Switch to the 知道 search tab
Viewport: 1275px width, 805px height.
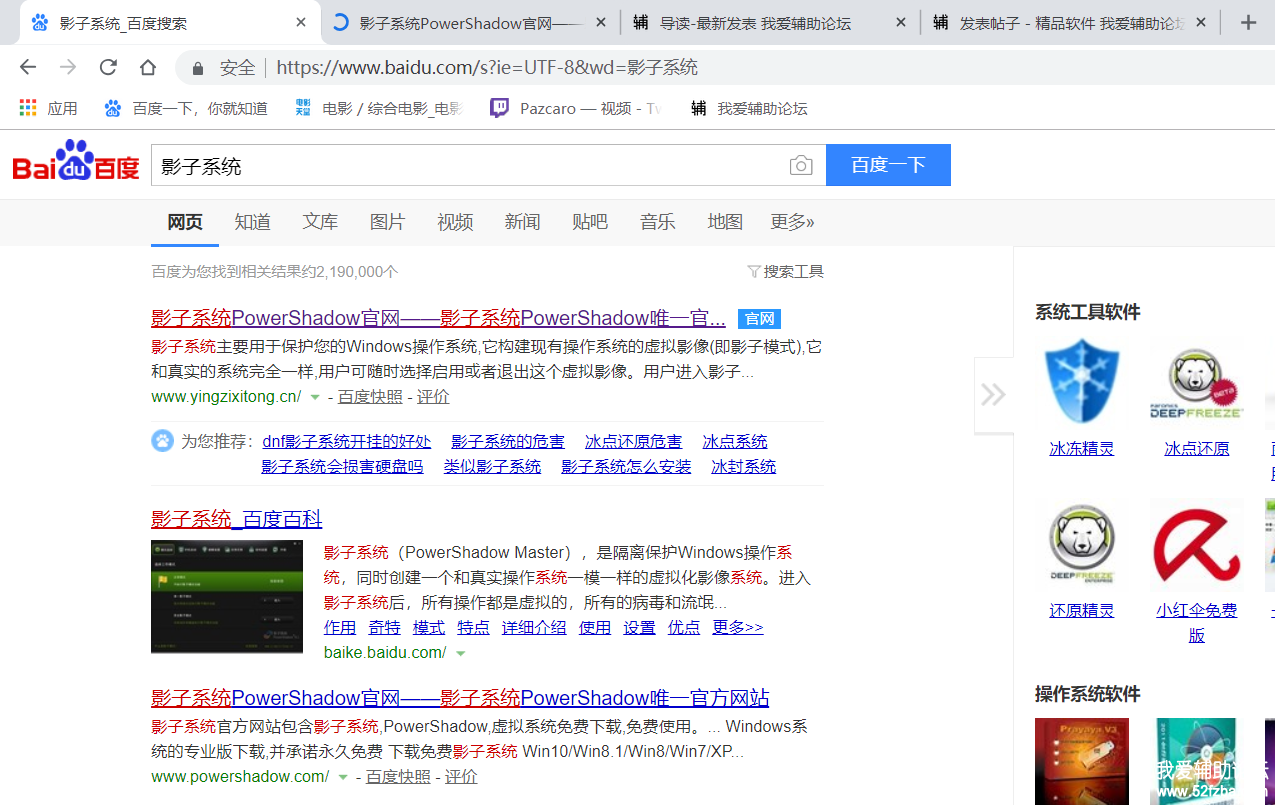tap(253, 222)
